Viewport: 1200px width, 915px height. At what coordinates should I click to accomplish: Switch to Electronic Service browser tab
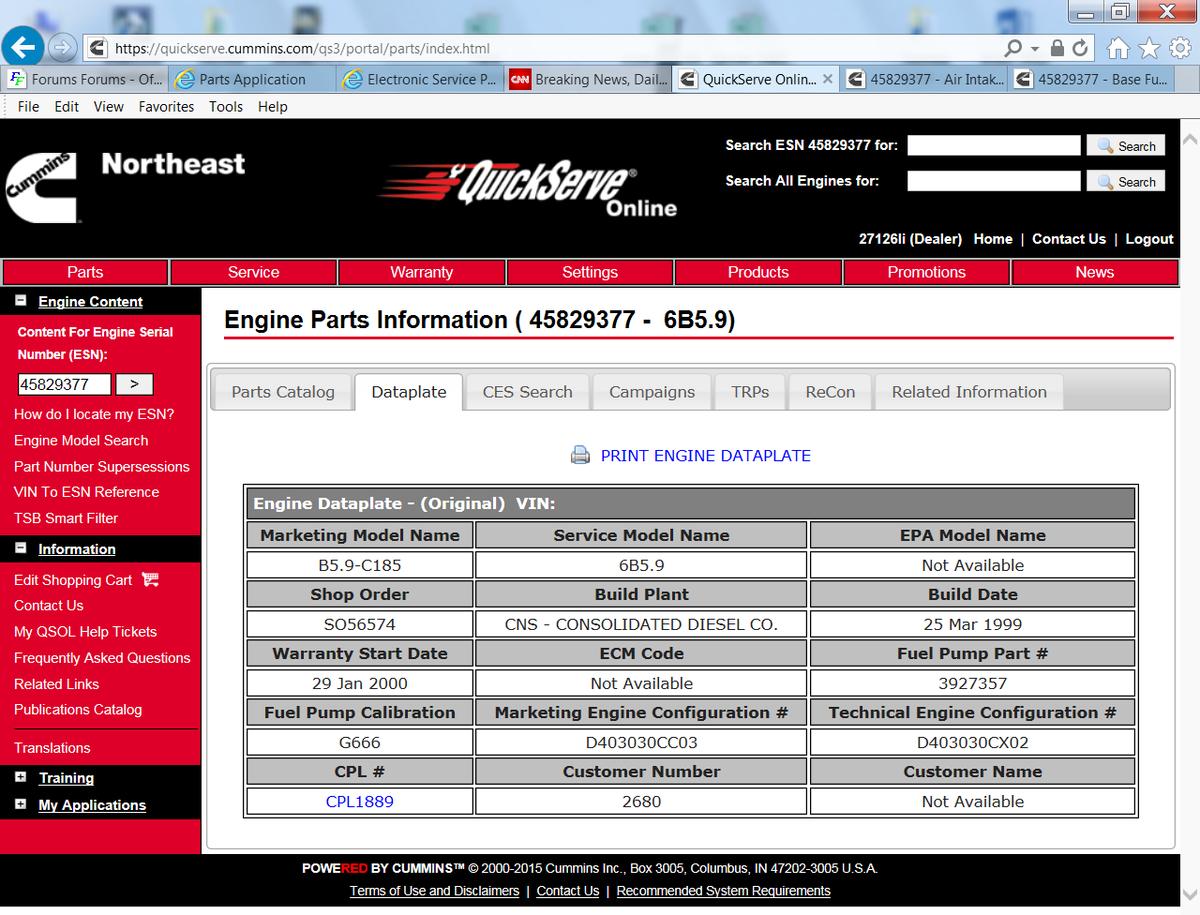(421, 79)
